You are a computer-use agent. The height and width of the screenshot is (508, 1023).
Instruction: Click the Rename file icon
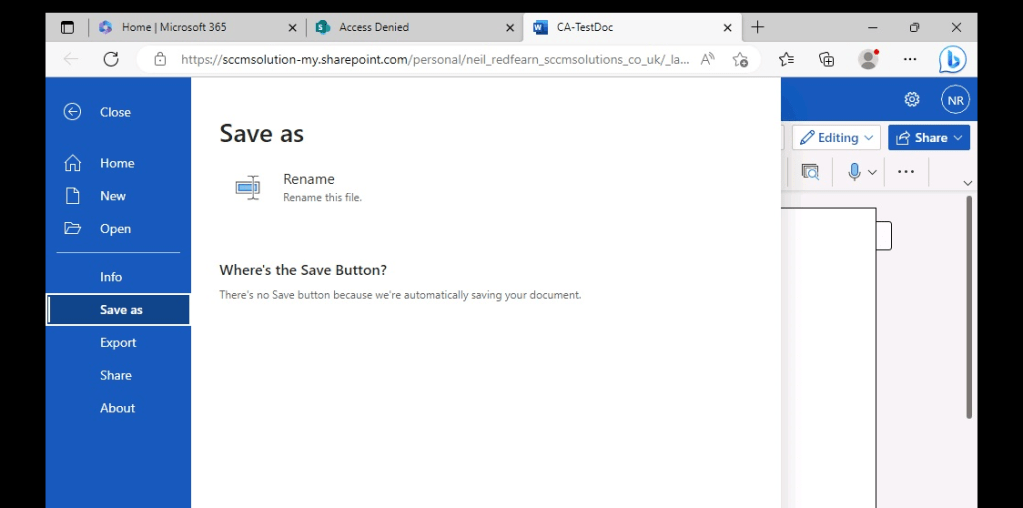coord(248,187)
